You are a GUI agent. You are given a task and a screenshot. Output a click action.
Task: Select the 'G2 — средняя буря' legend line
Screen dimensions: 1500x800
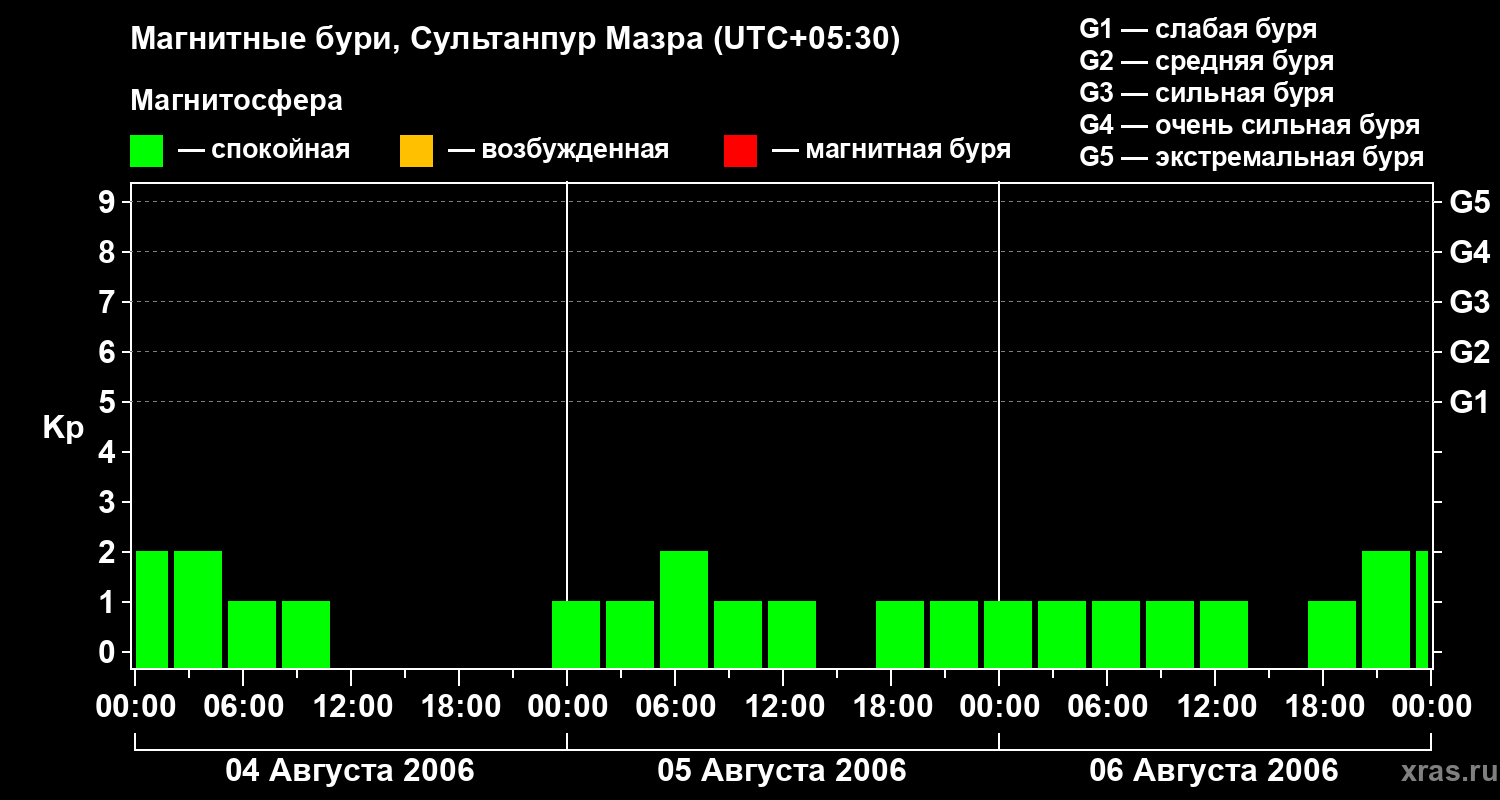click(x=1207, y=61)
